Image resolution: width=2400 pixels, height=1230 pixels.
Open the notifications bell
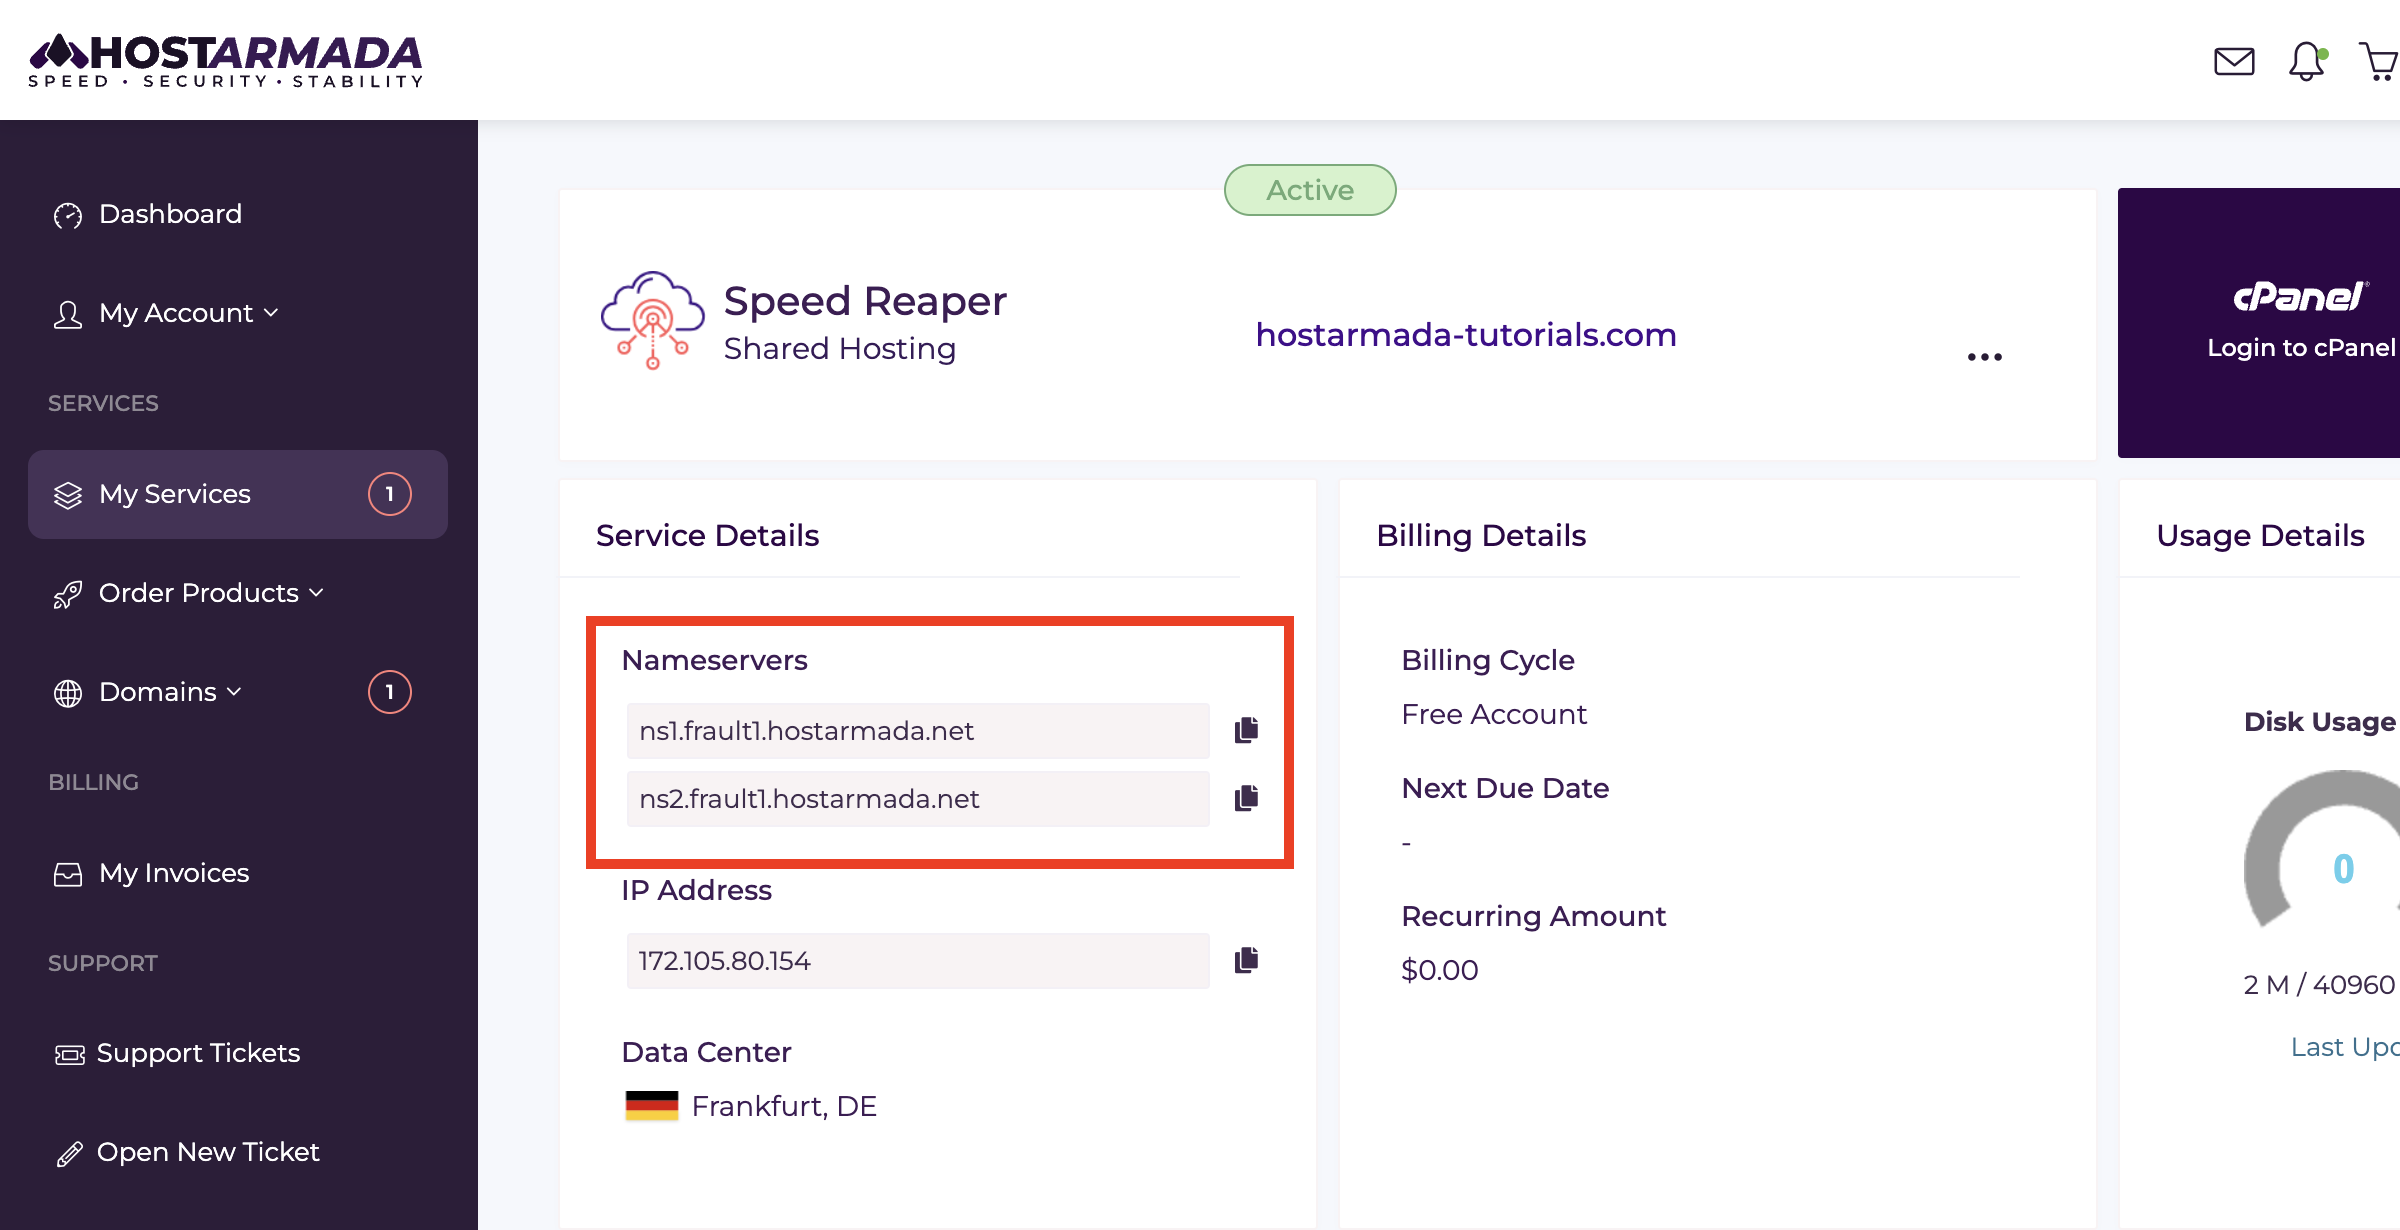2307,61
